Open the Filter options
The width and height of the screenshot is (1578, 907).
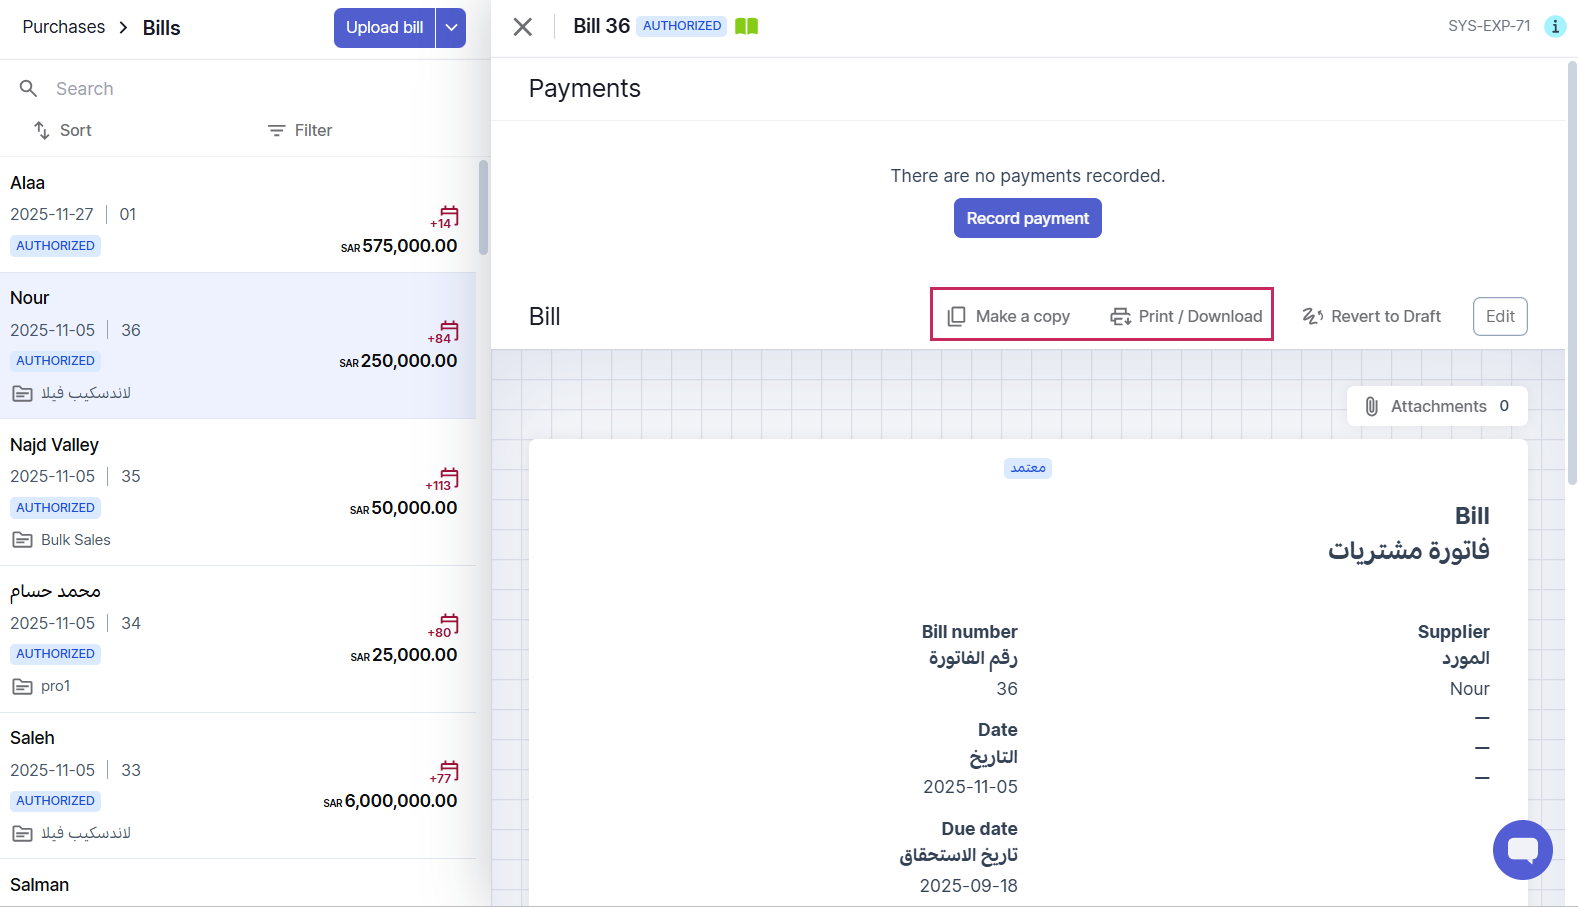tap(300, 131)
